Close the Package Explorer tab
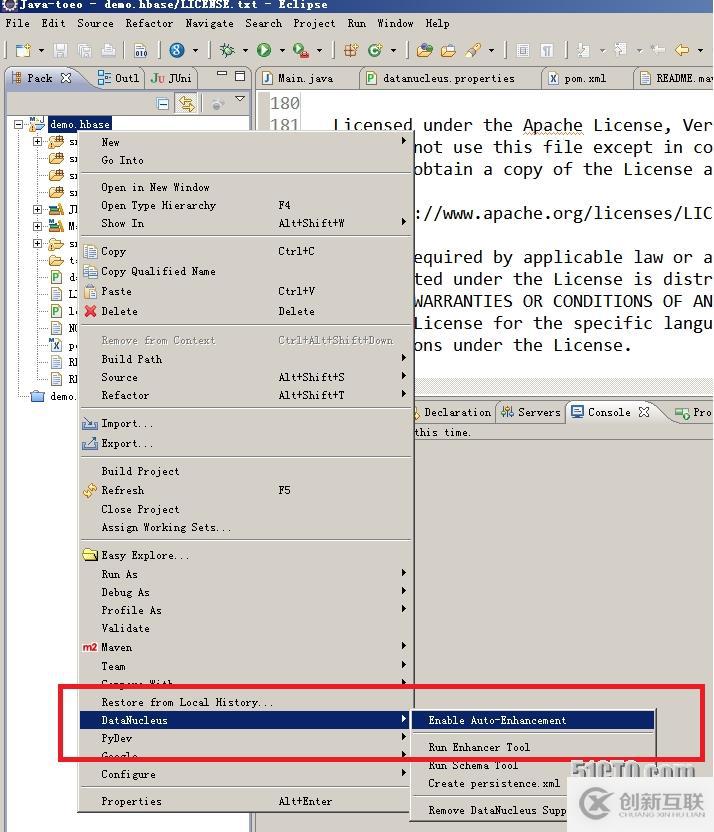 click(66, 78)
